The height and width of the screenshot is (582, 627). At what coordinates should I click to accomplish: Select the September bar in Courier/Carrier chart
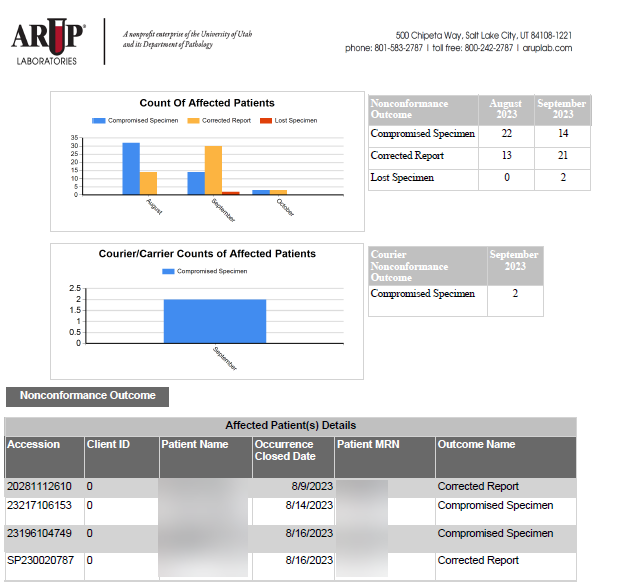[x=214, y=321]
